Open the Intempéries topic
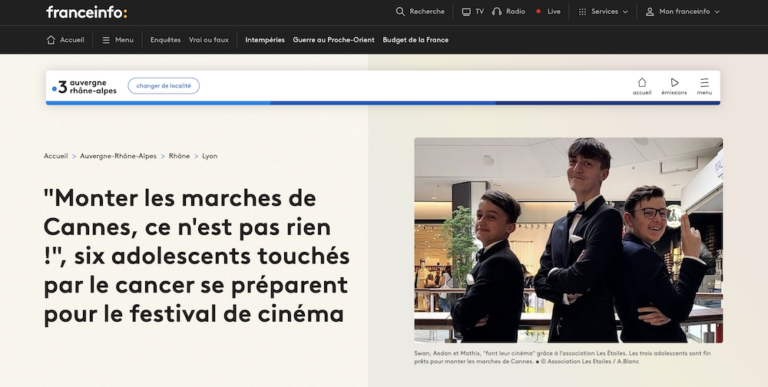The height and width of the screenshot is (387, 768). 265,40
